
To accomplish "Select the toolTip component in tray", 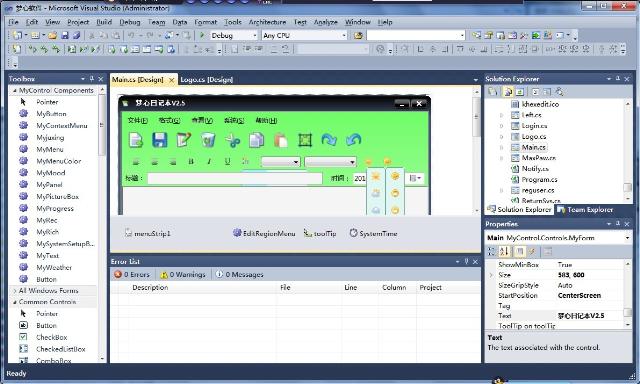I will [x=320, y=233].
